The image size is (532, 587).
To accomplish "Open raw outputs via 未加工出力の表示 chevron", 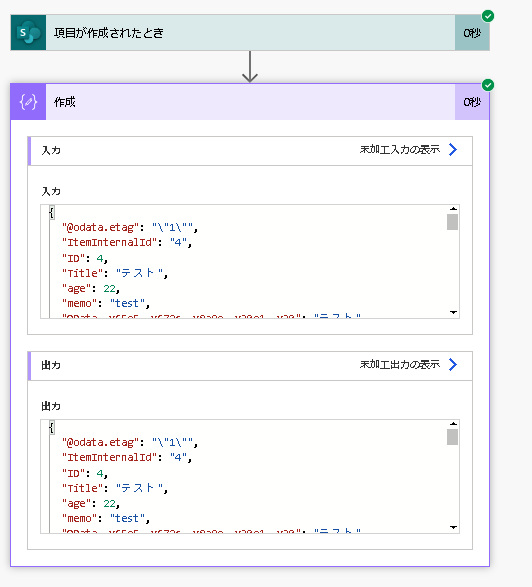I will point(453,365).
